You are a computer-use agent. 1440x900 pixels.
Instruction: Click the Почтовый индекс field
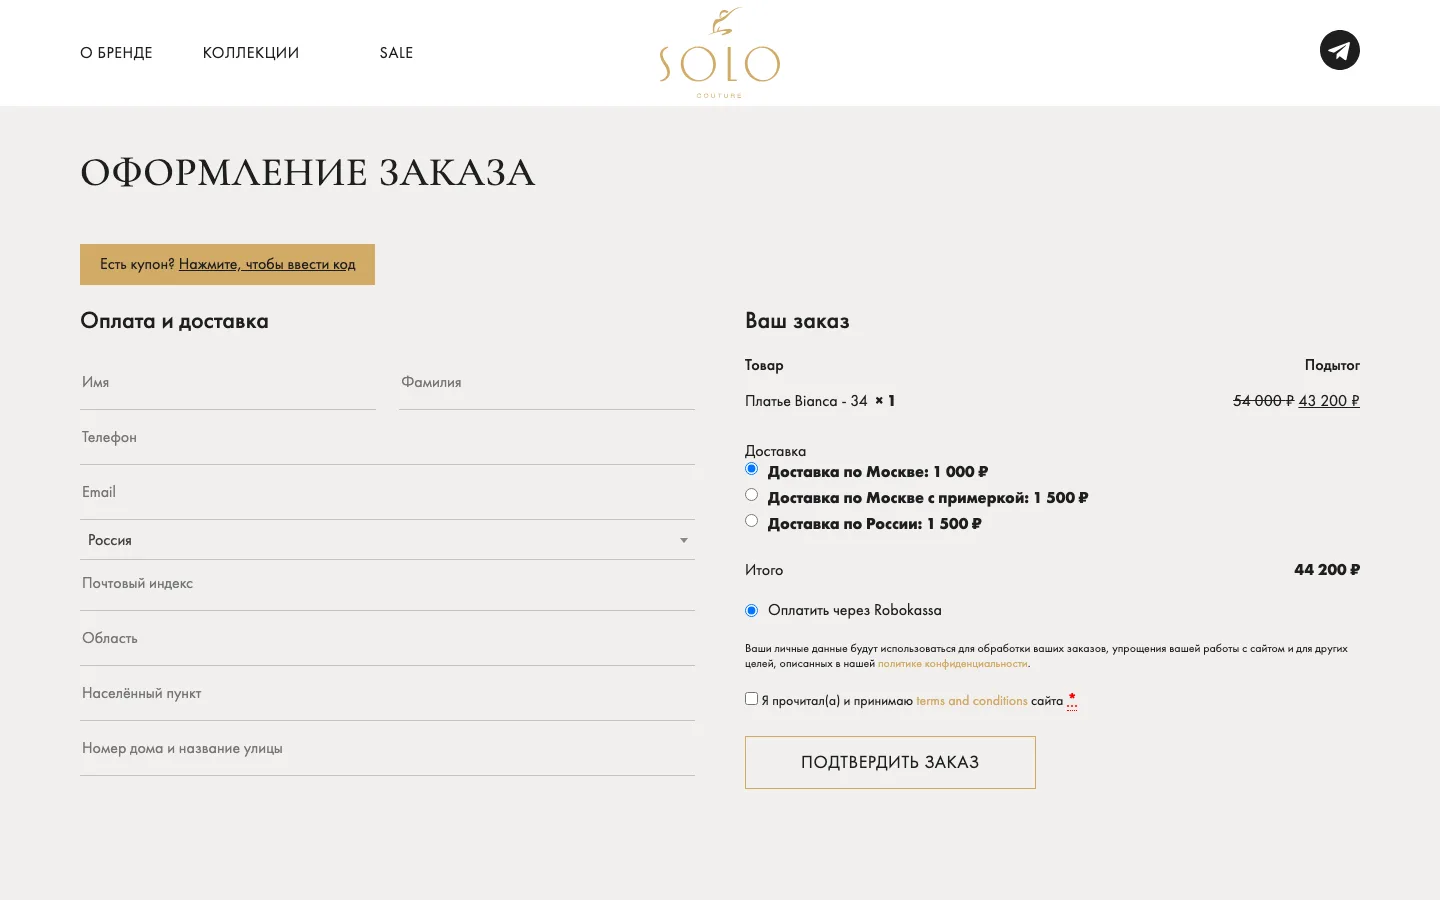387,584
